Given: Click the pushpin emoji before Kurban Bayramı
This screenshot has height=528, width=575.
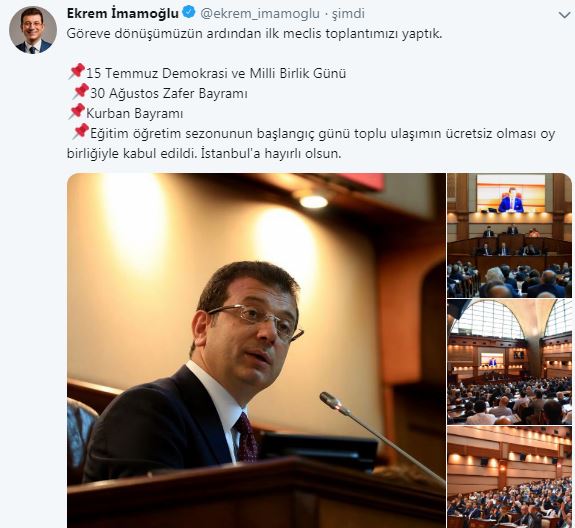Looking at the screenshot, I should point(76,111).
